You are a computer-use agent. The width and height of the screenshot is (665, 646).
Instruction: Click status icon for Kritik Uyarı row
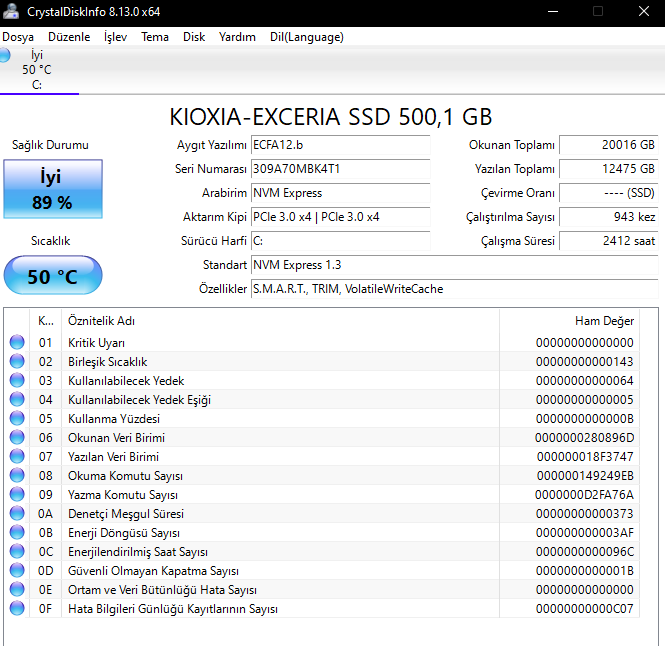pos(17,342)
